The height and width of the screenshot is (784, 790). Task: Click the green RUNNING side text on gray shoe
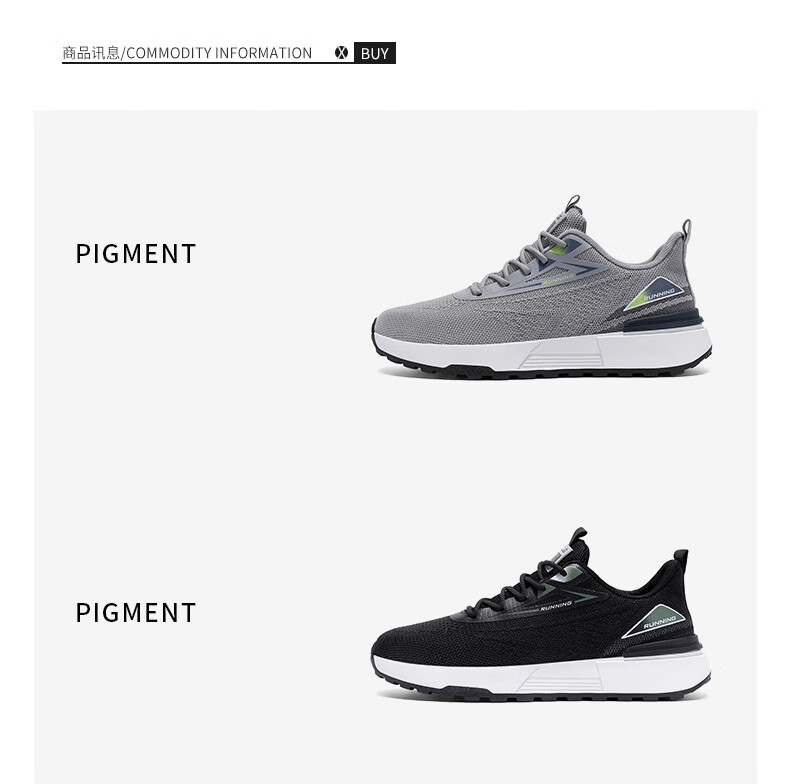coord(557,279)
